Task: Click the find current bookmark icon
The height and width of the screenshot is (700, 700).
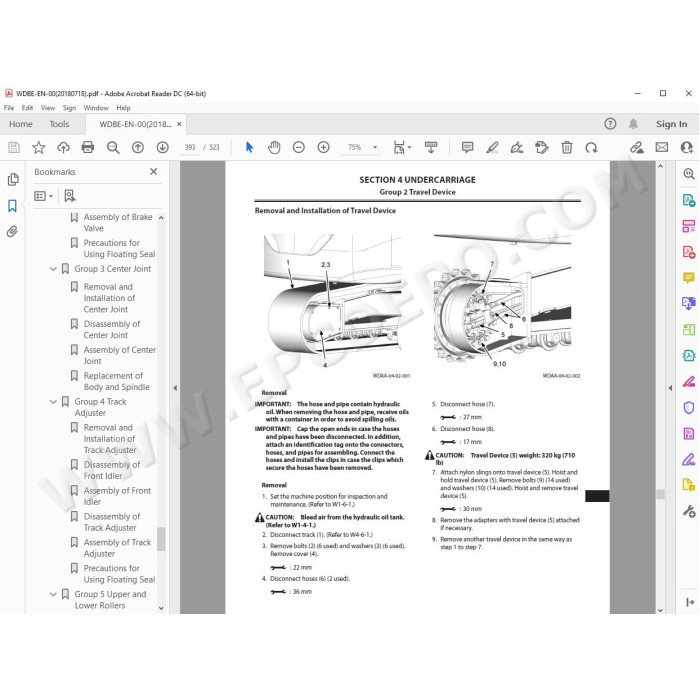Action: point(70,196)
